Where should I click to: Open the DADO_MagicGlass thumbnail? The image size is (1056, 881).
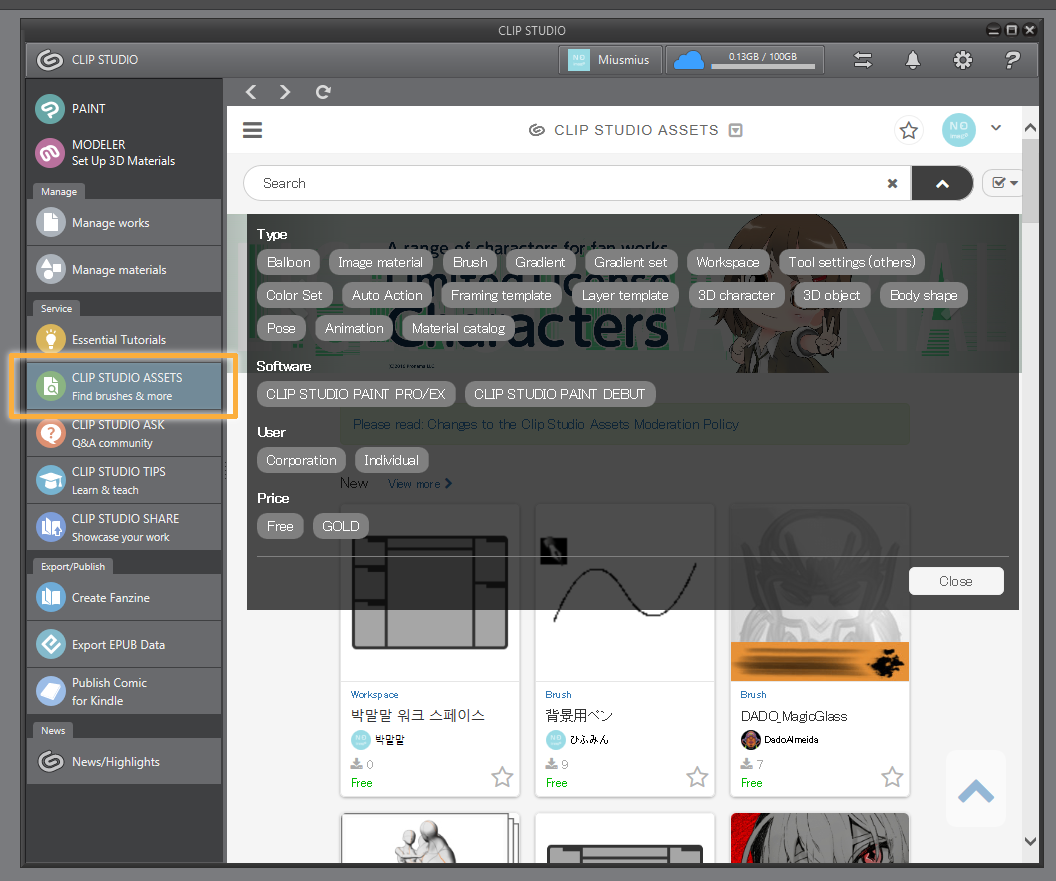click(x=820, y=593)
